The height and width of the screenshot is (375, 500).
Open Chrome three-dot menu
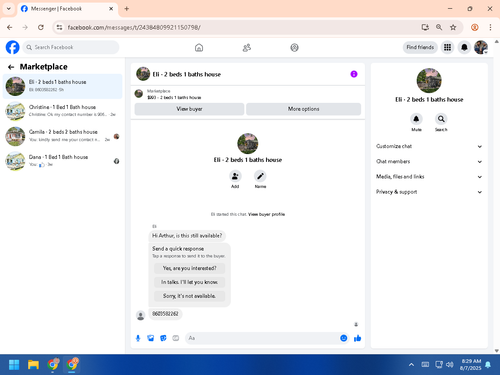490,27
